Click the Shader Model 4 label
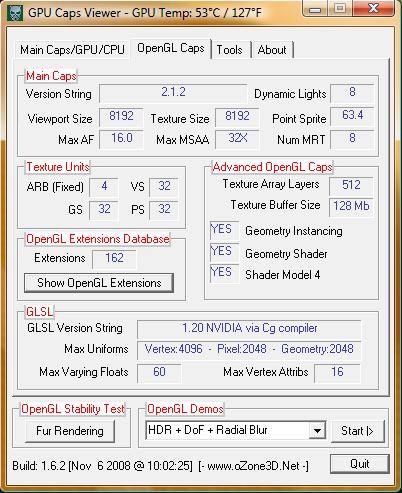The image size is (402, 493). tap(283, 275)
